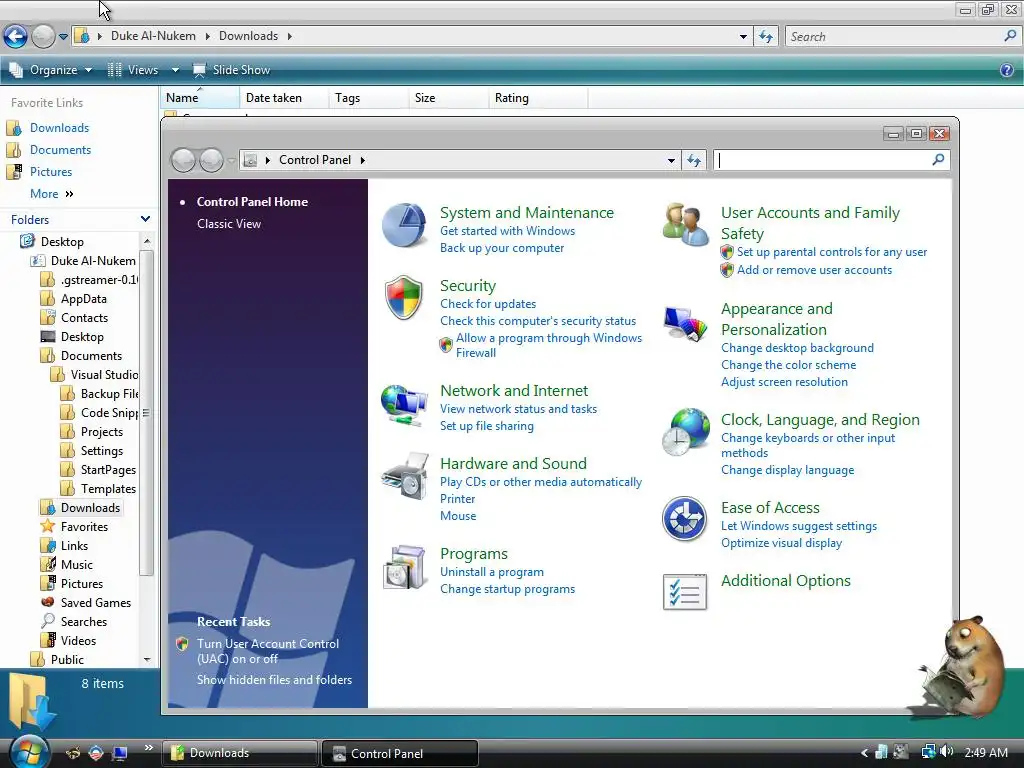
Task: Click the arrow after Control Panel in breadcrumb
Action: coord(362,160)
